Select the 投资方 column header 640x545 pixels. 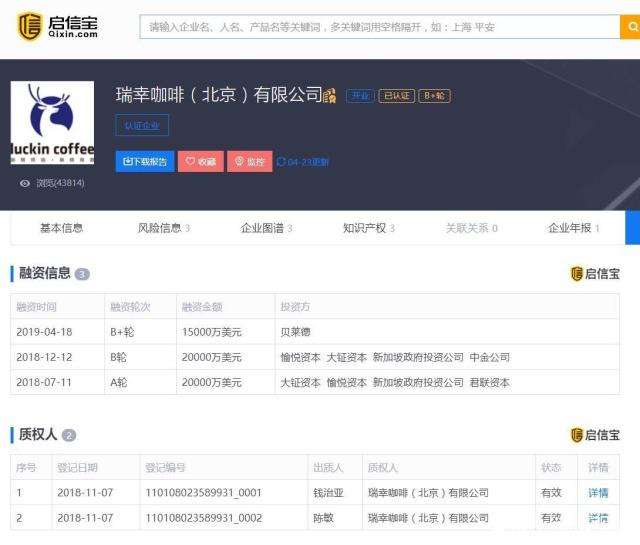[x=295, y=307]
